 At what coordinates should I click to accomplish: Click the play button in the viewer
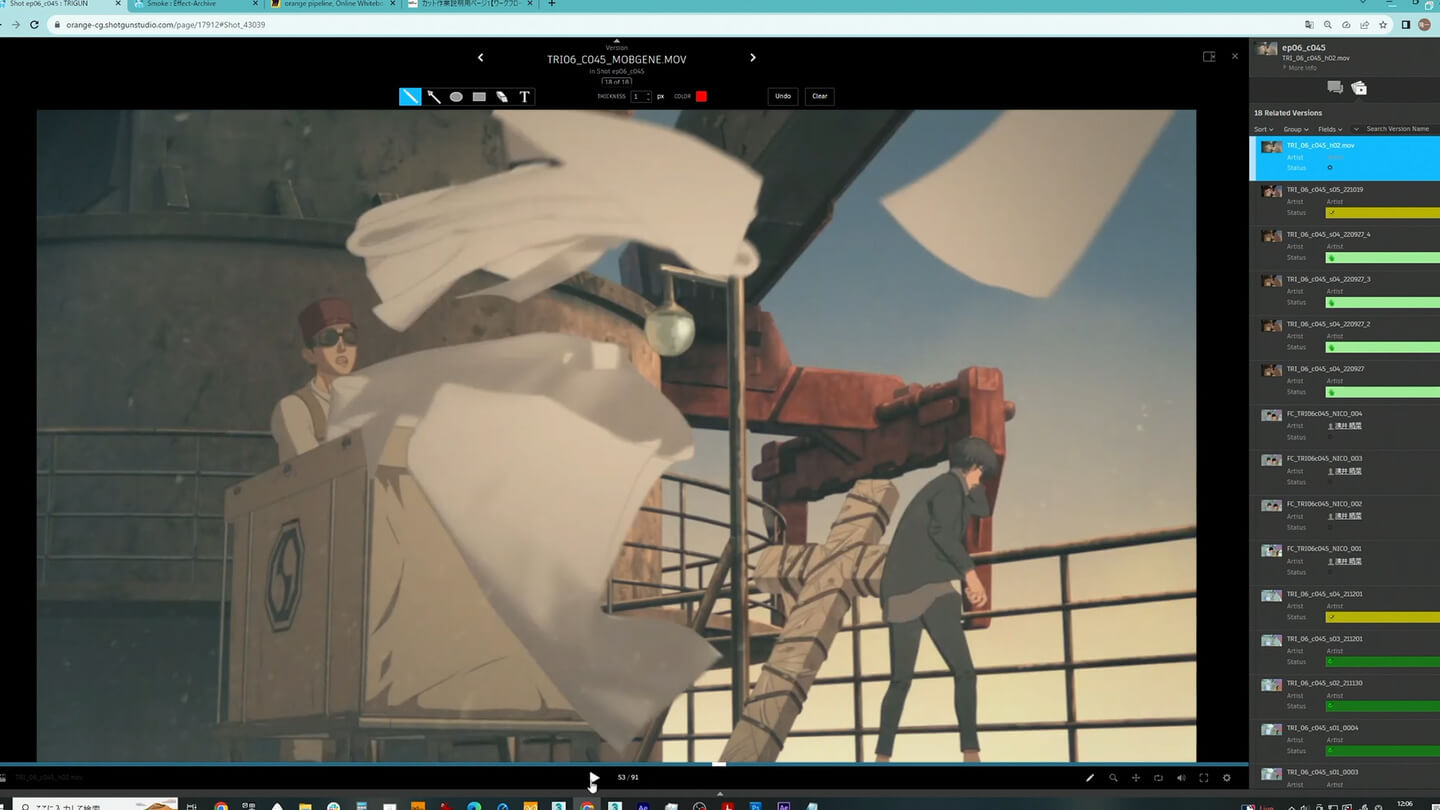pyautogui.click(x=594, y=777)
